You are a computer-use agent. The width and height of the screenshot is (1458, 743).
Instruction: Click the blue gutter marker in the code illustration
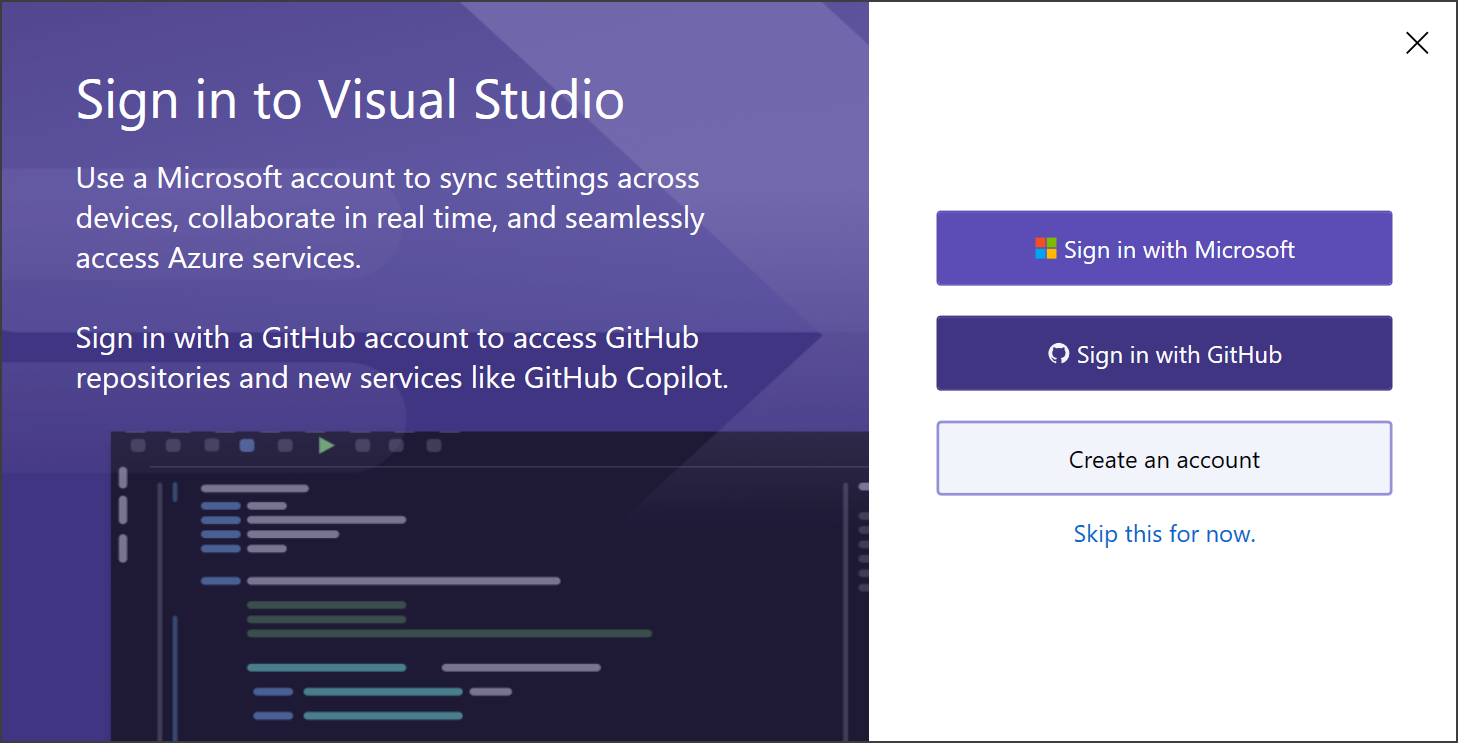(176, 491)
